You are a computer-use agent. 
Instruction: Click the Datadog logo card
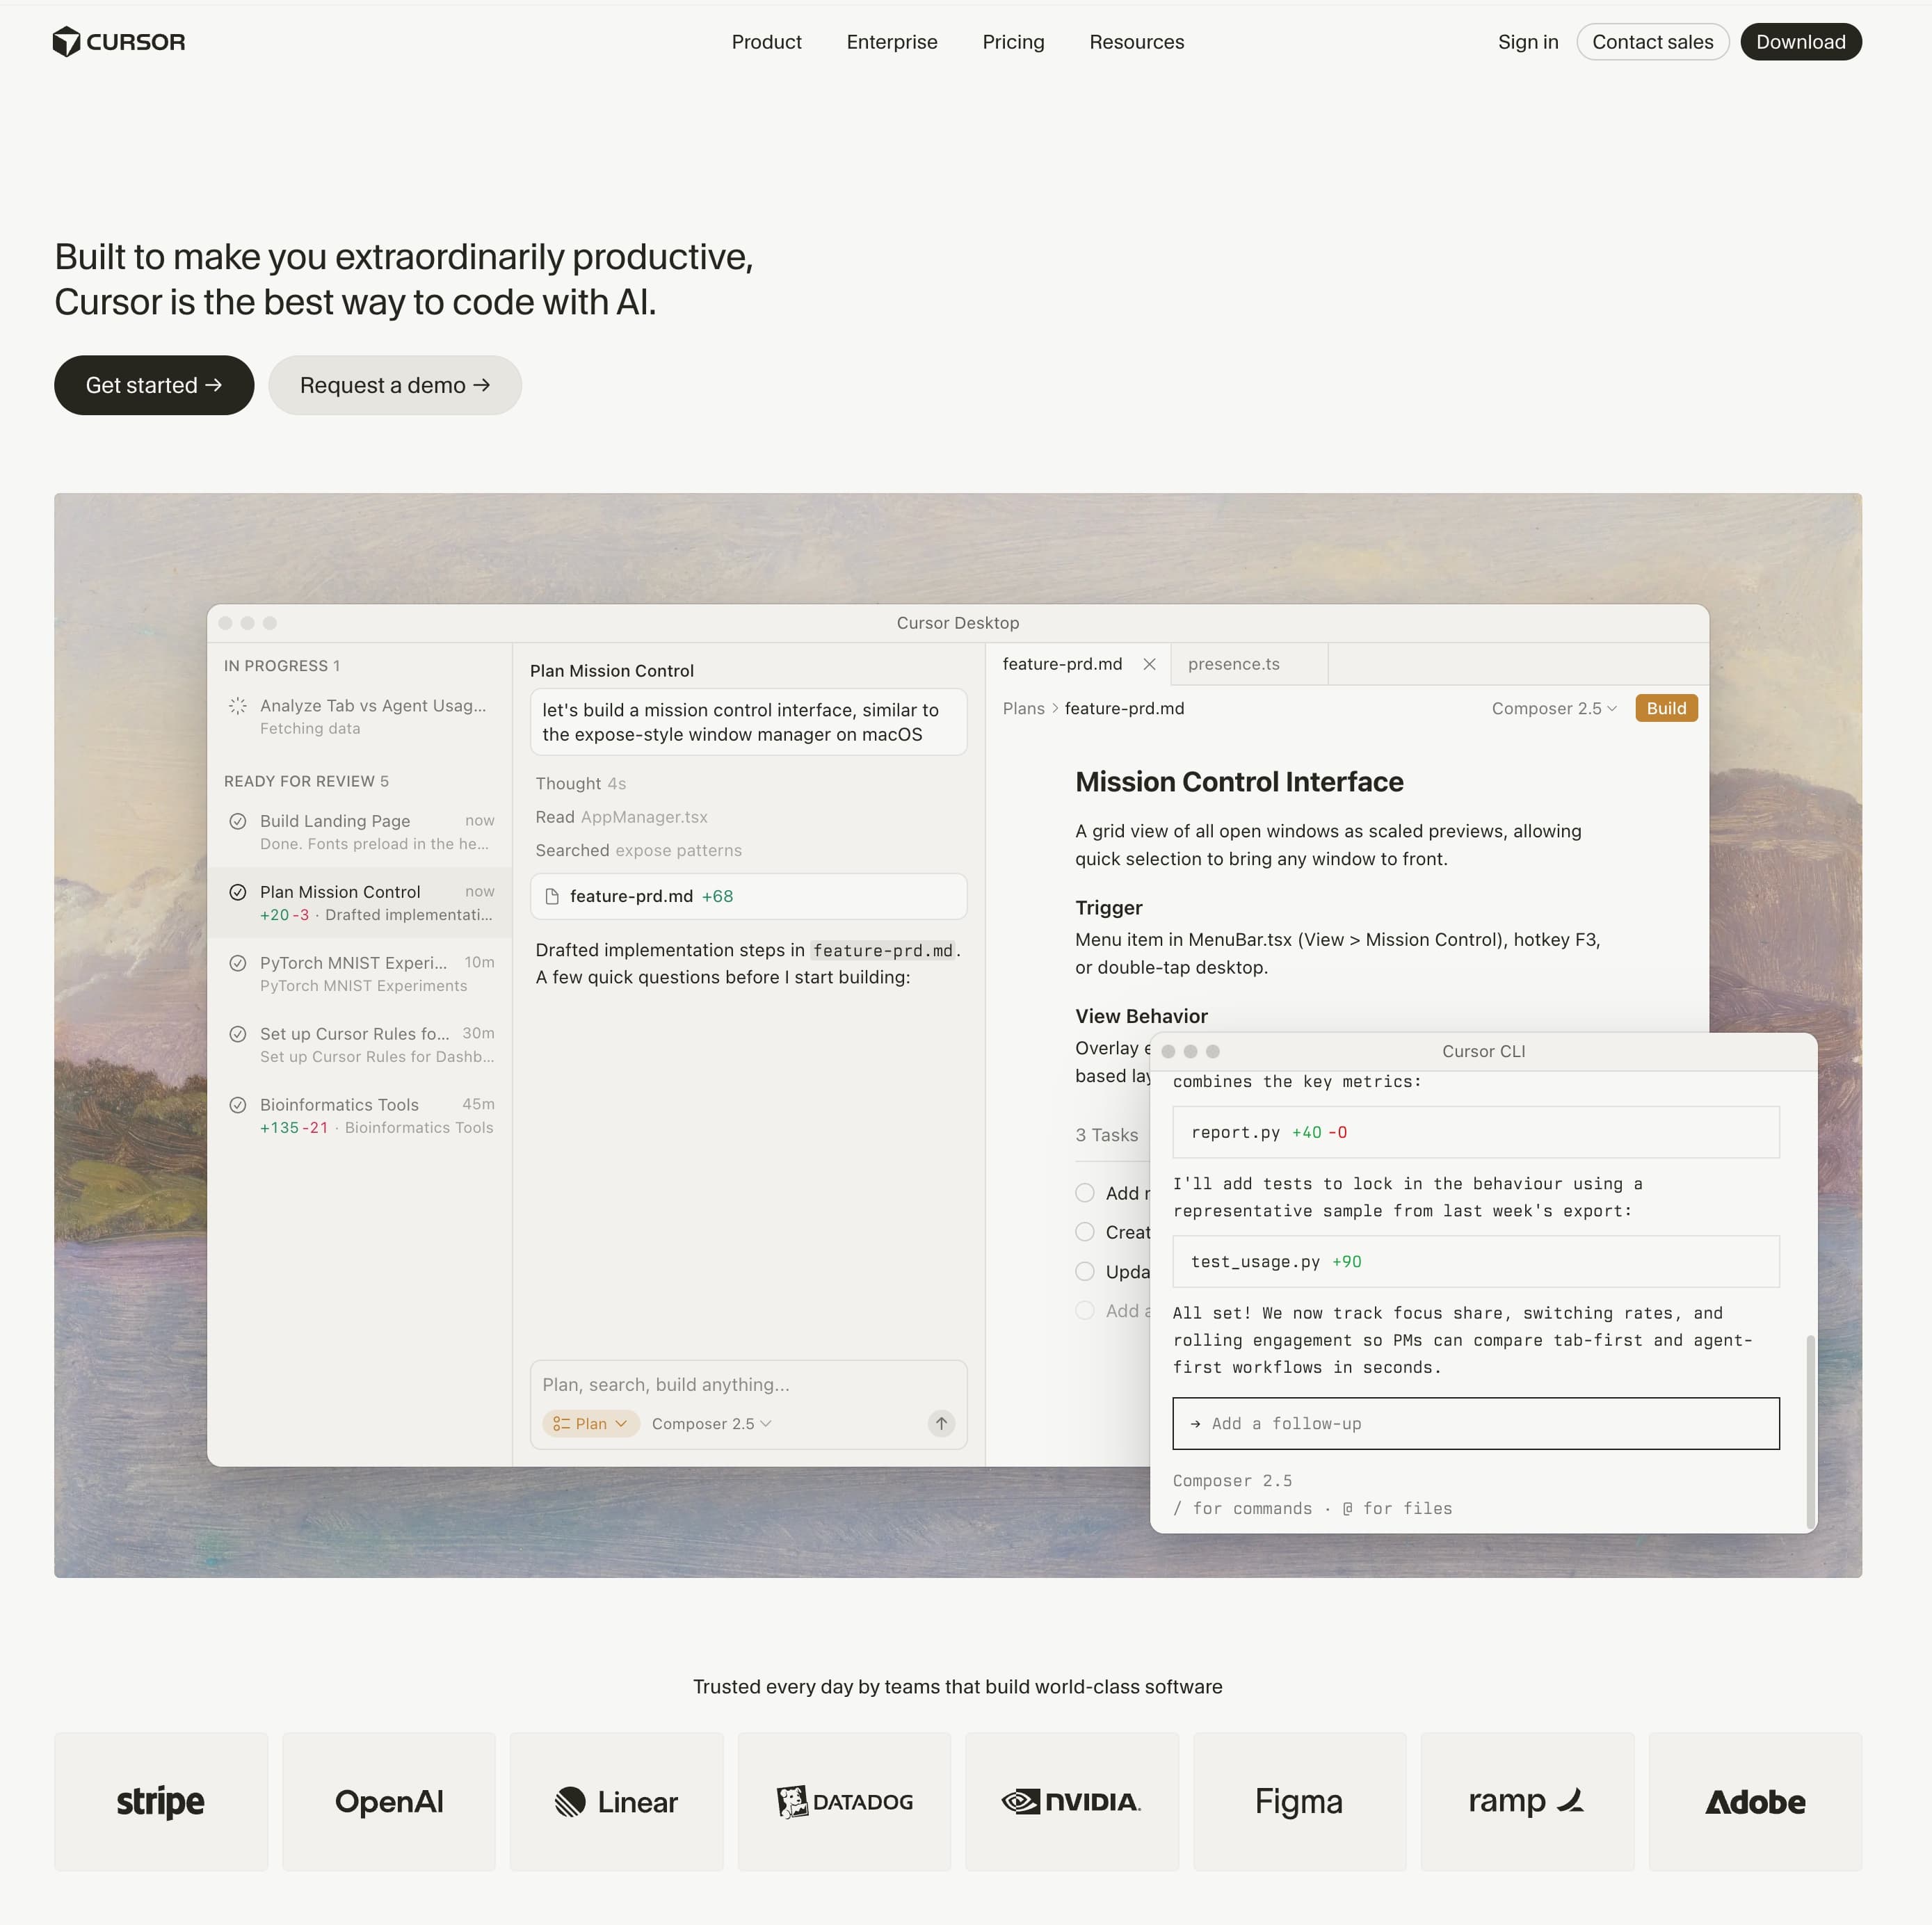pos(844,1801)
